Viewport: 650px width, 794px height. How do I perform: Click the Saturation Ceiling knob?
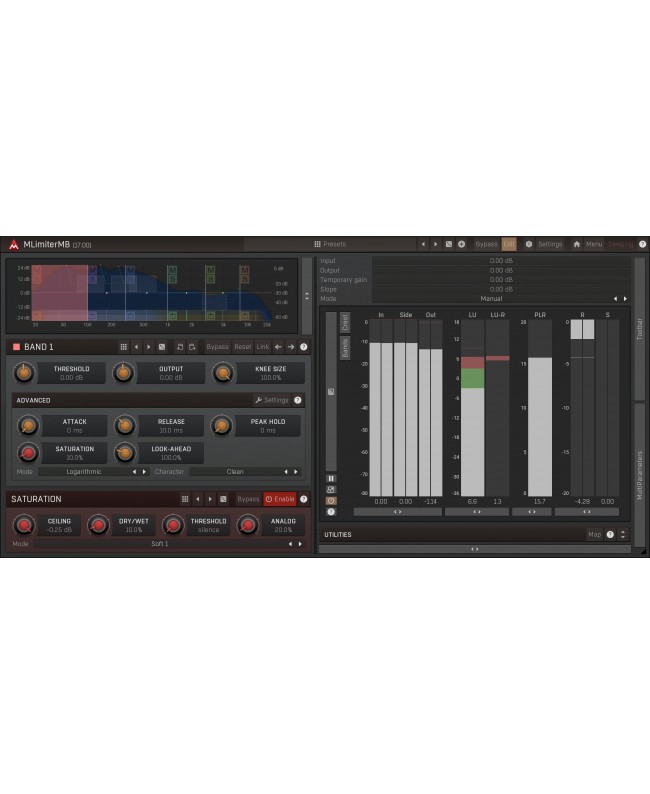(x=24, y=525)
